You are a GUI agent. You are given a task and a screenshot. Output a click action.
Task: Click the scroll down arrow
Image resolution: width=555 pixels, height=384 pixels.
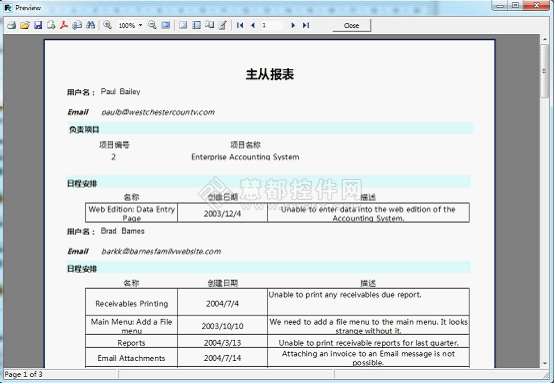tap(544, 363)
